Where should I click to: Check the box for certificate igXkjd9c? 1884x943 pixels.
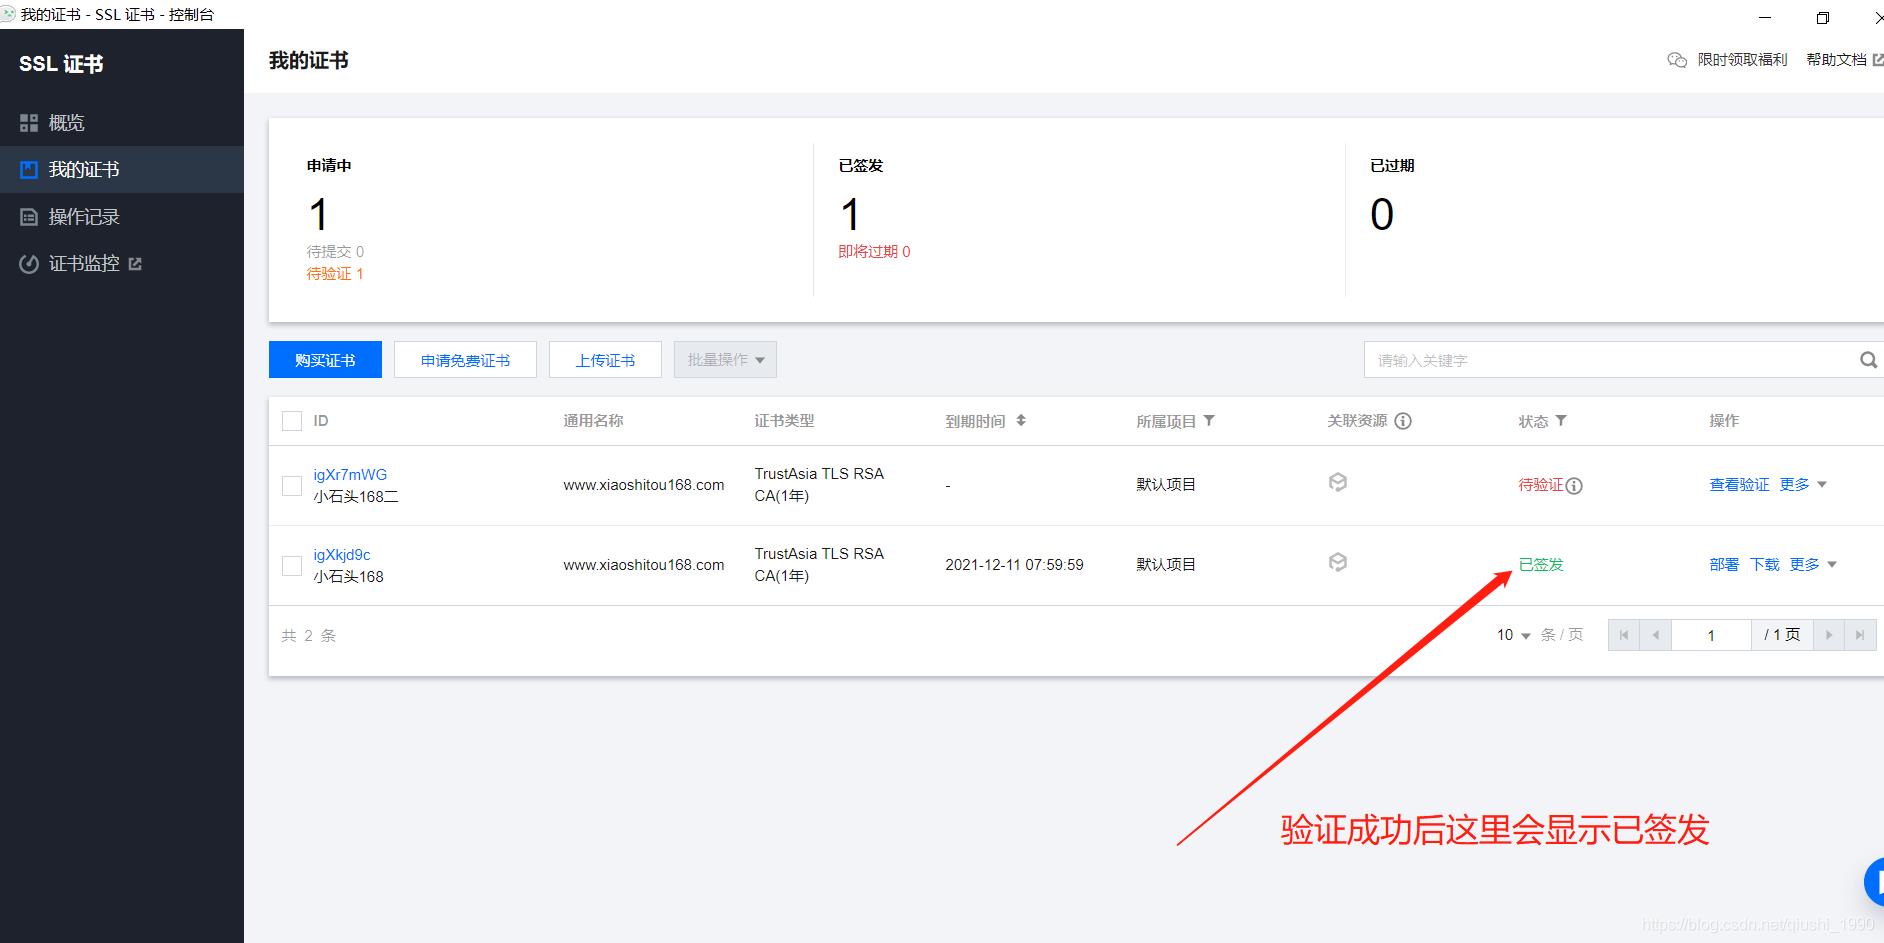tap(292, 566)
